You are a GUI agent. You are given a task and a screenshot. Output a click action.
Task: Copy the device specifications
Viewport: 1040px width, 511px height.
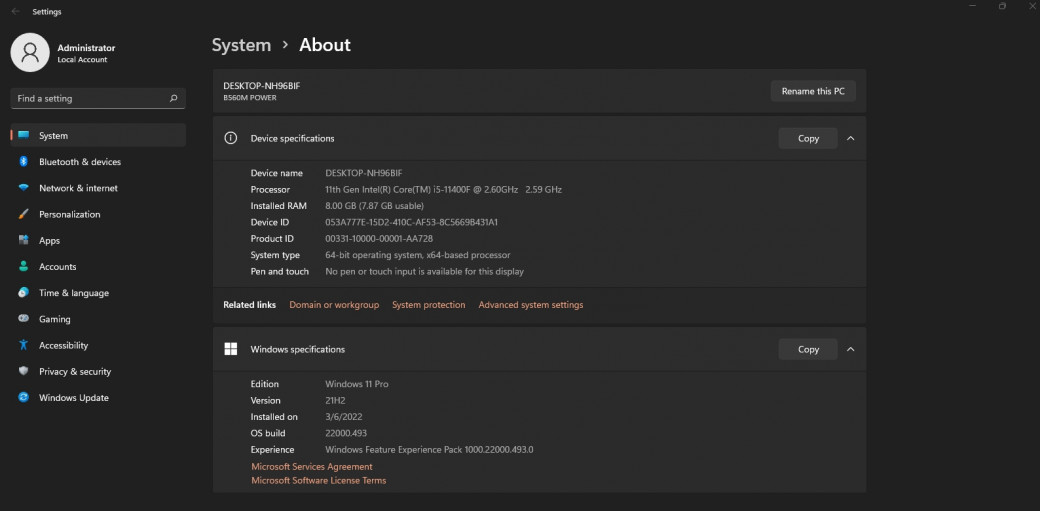coord(808,139)
